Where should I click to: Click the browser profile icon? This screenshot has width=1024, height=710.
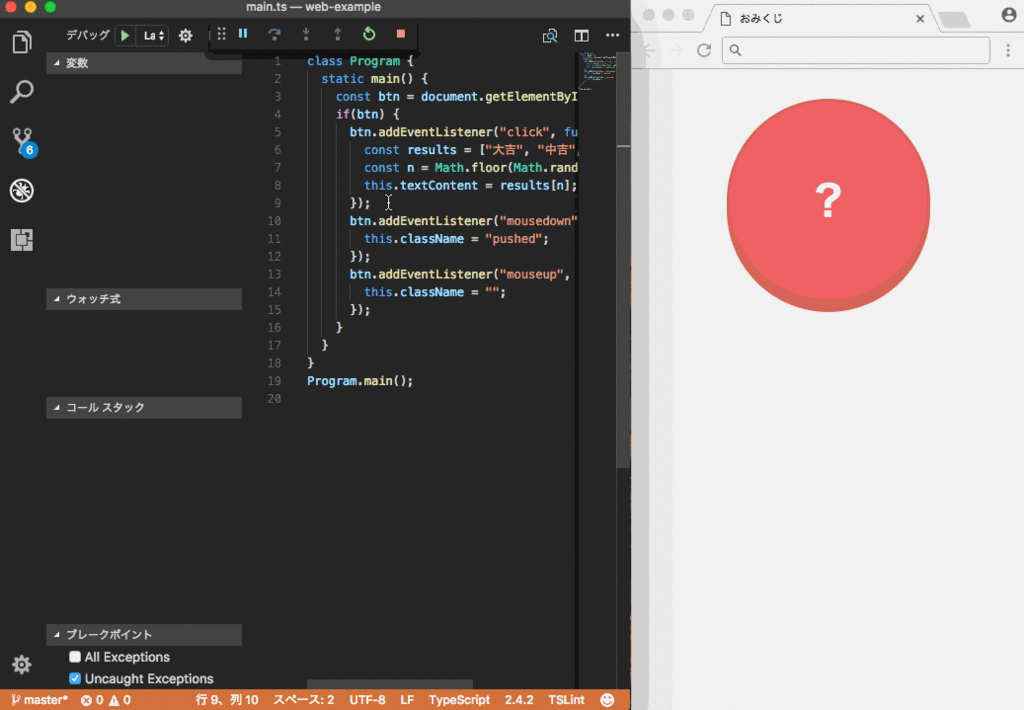[x=1008, y=15]
